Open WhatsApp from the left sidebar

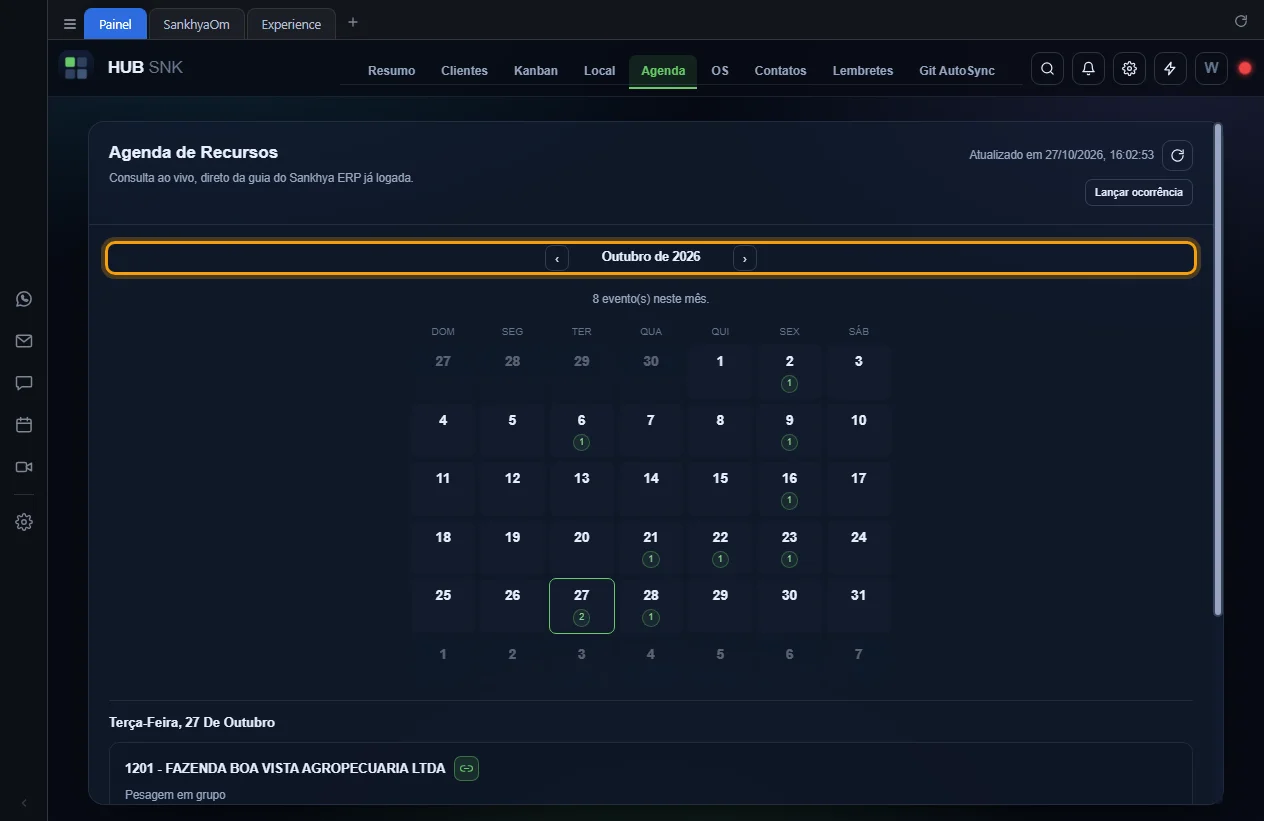tap(24, 299)
